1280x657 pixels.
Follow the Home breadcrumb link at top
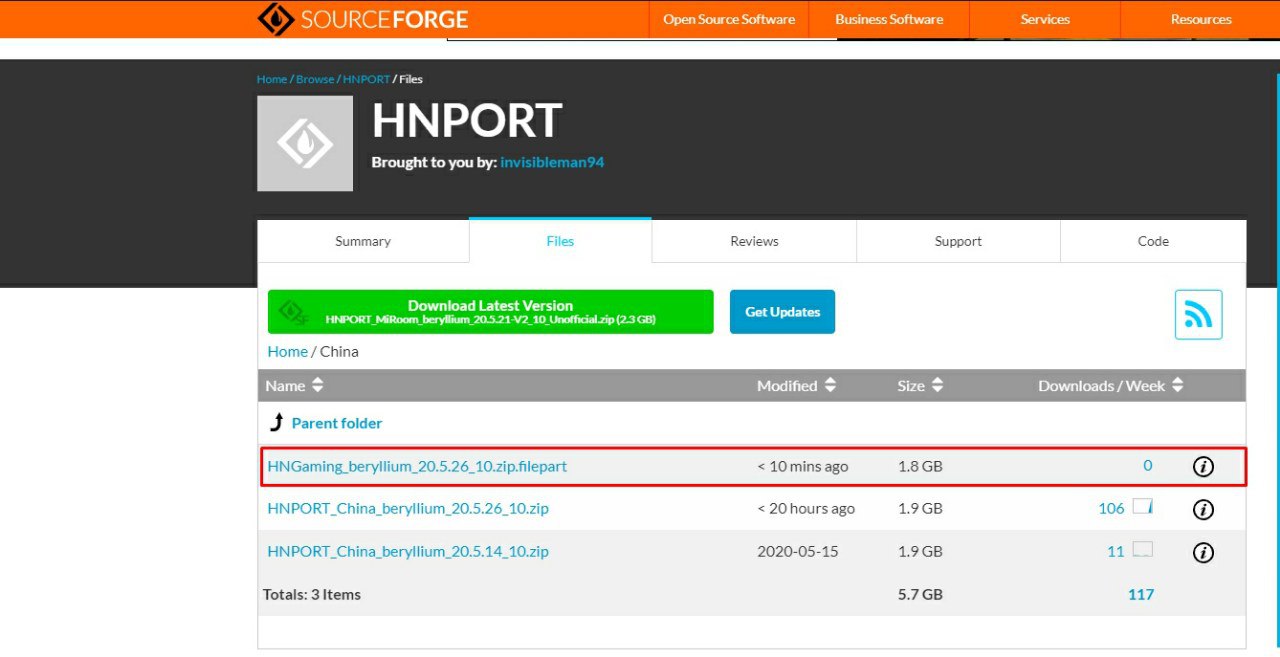272,79
